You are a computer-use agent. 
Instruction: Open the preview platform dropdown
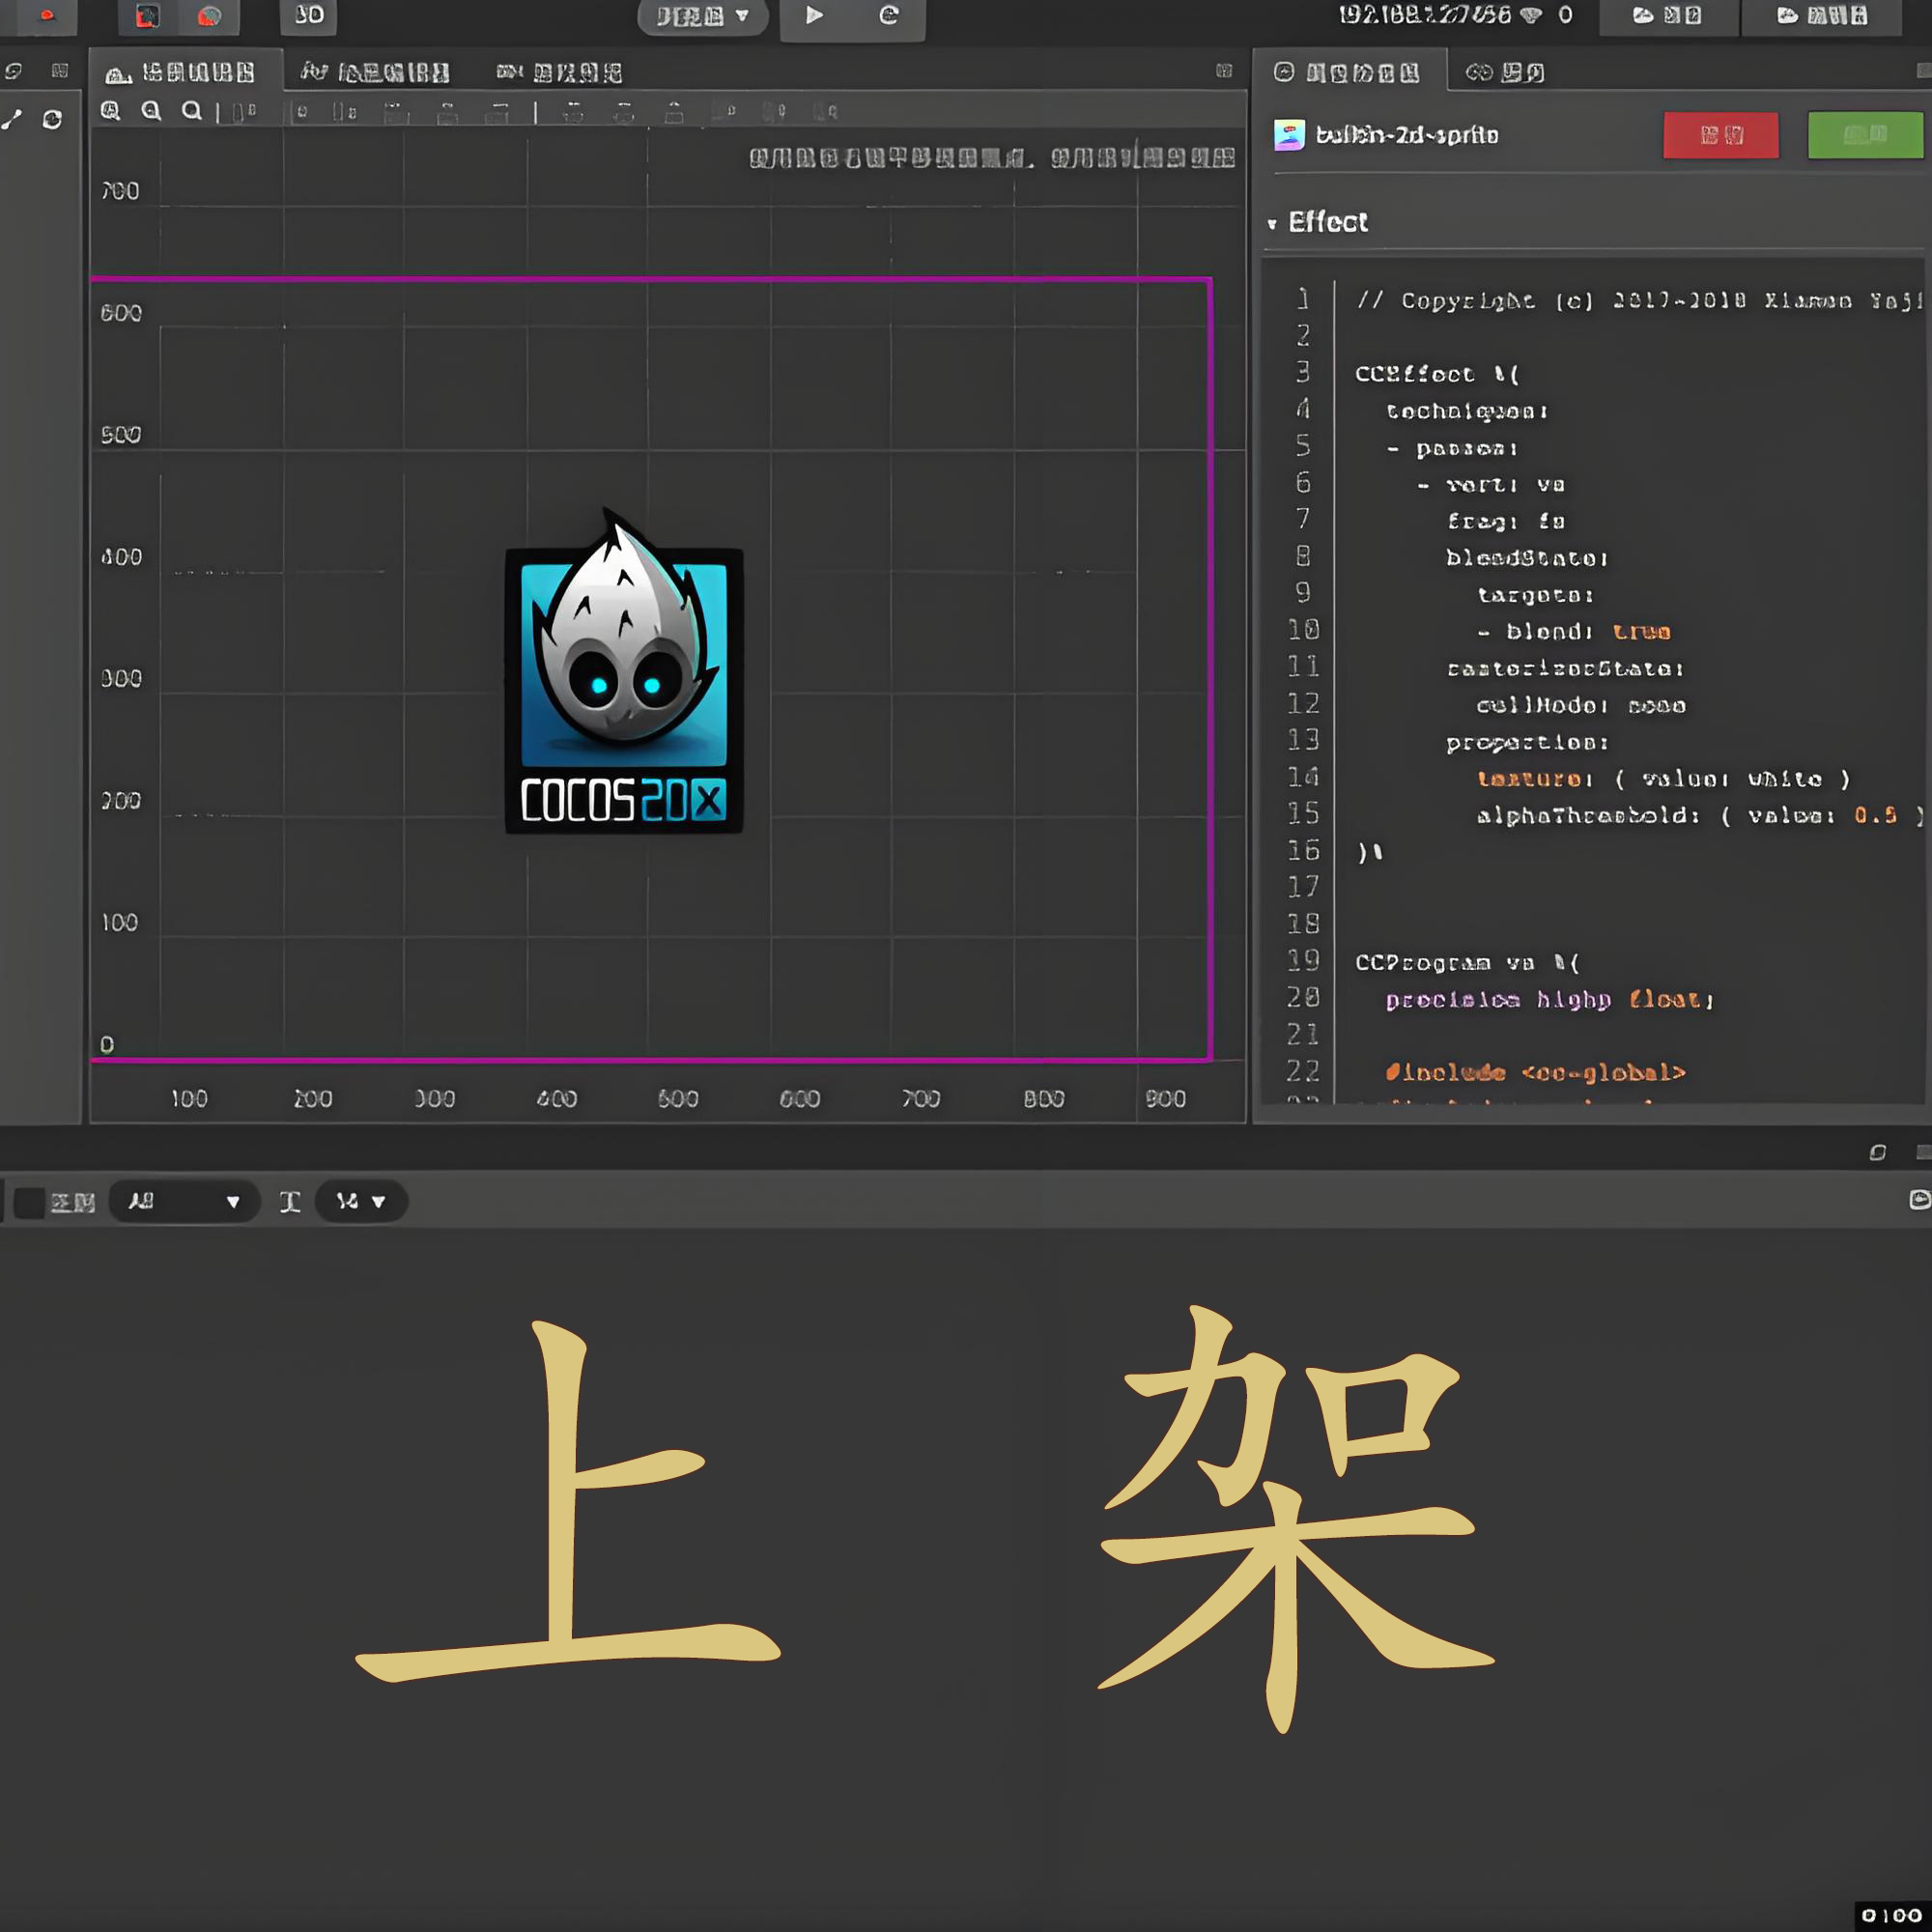tap(702, 16)
